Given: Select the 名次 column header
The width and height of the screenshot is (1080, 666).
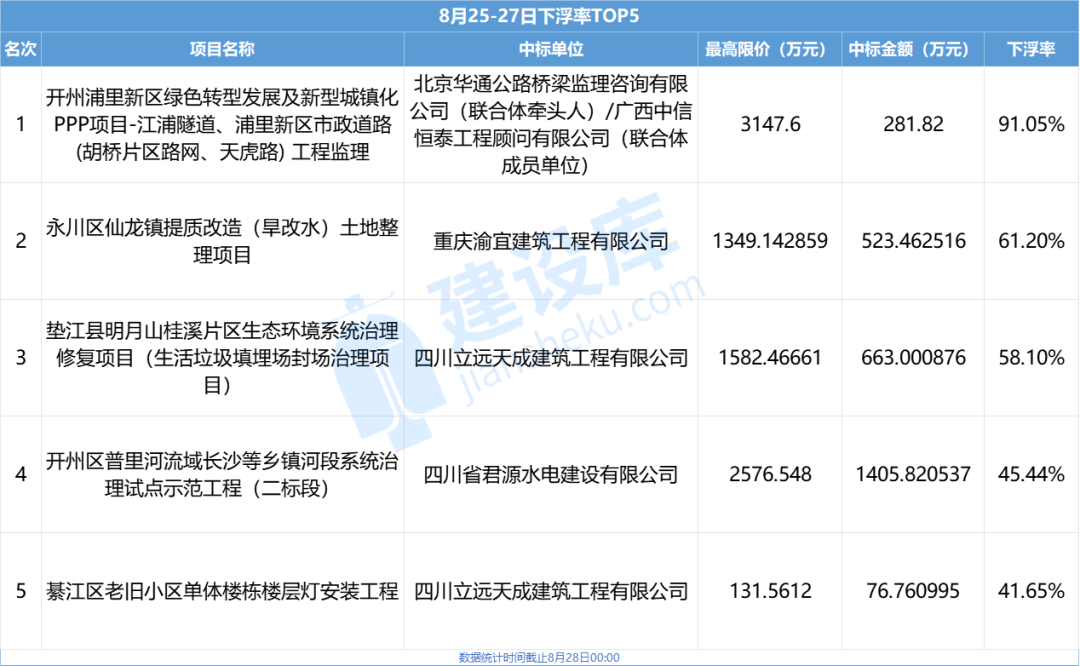Looking at the screenshot, I should [21, 47].
